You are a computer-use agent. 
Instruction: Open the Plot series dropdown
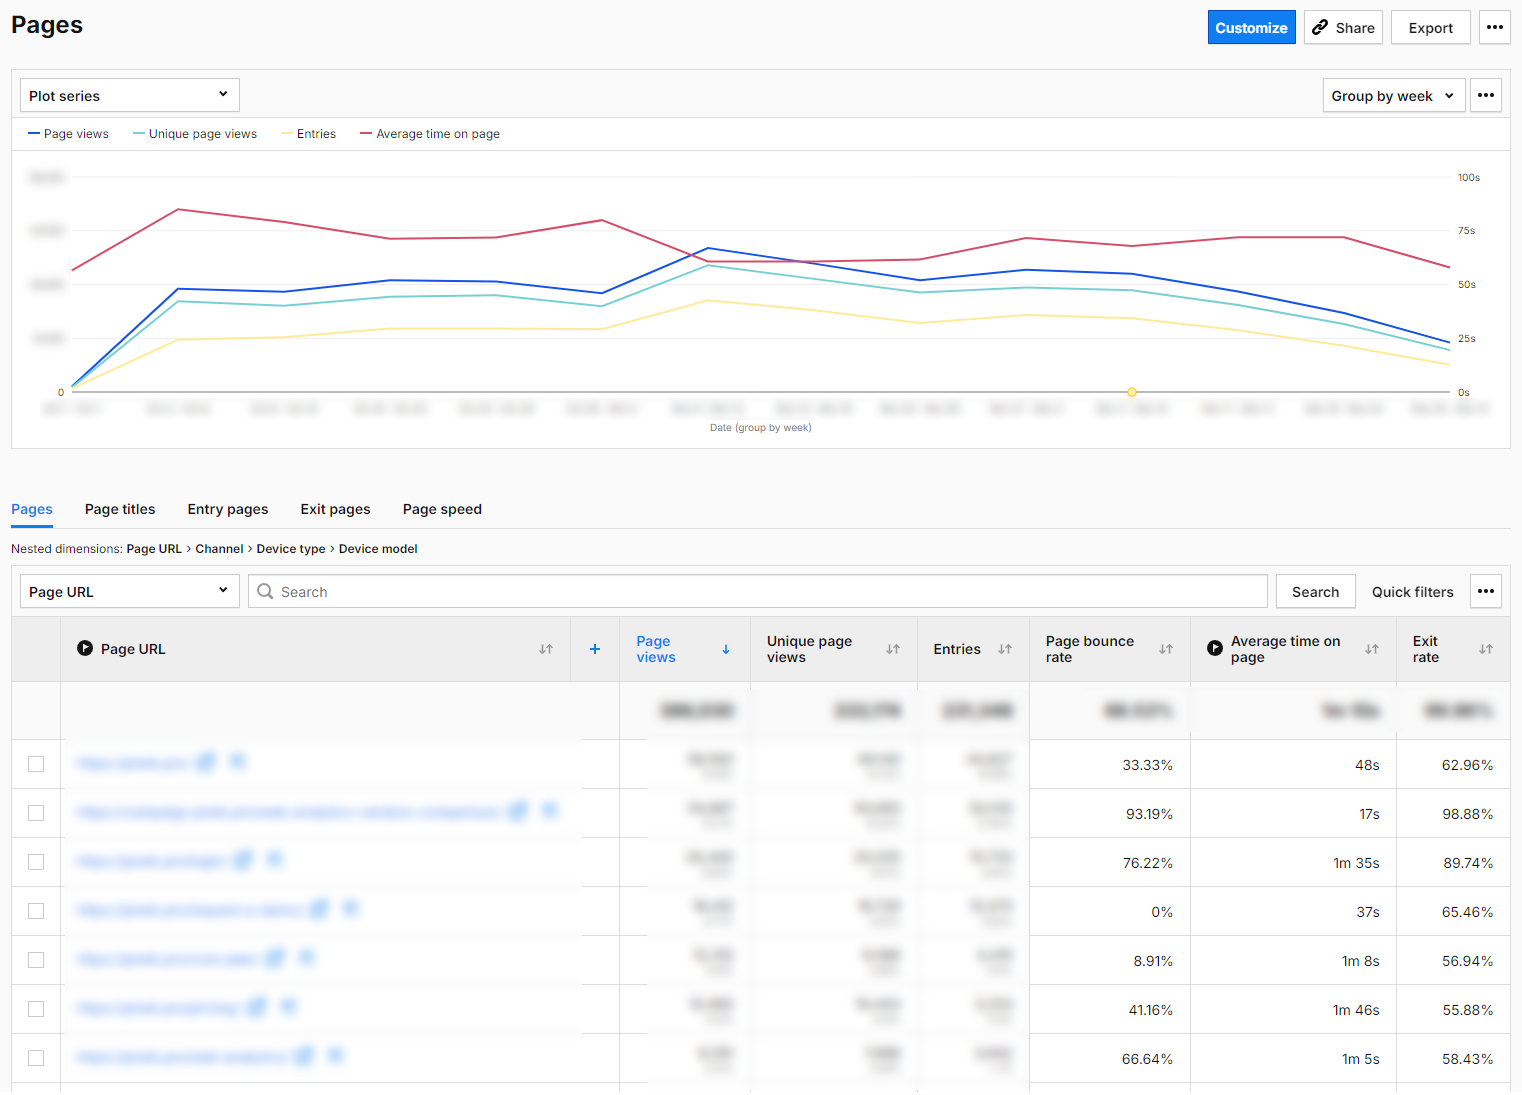pos(128,95)
